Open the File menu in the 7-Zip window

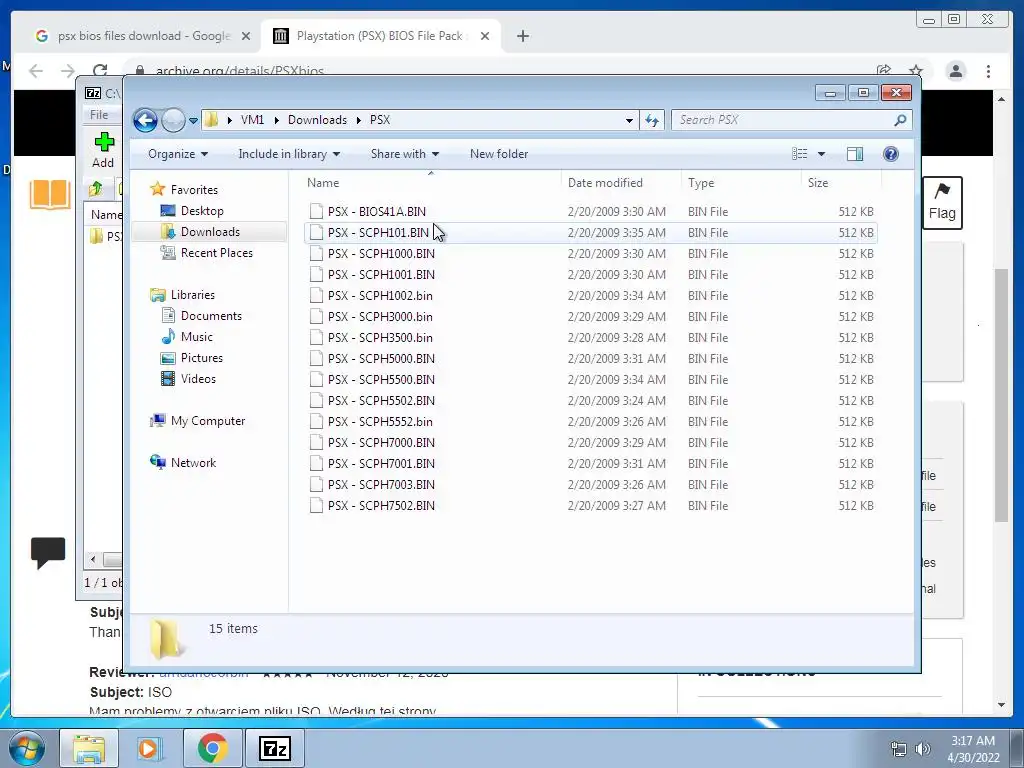tap(99, 115)
